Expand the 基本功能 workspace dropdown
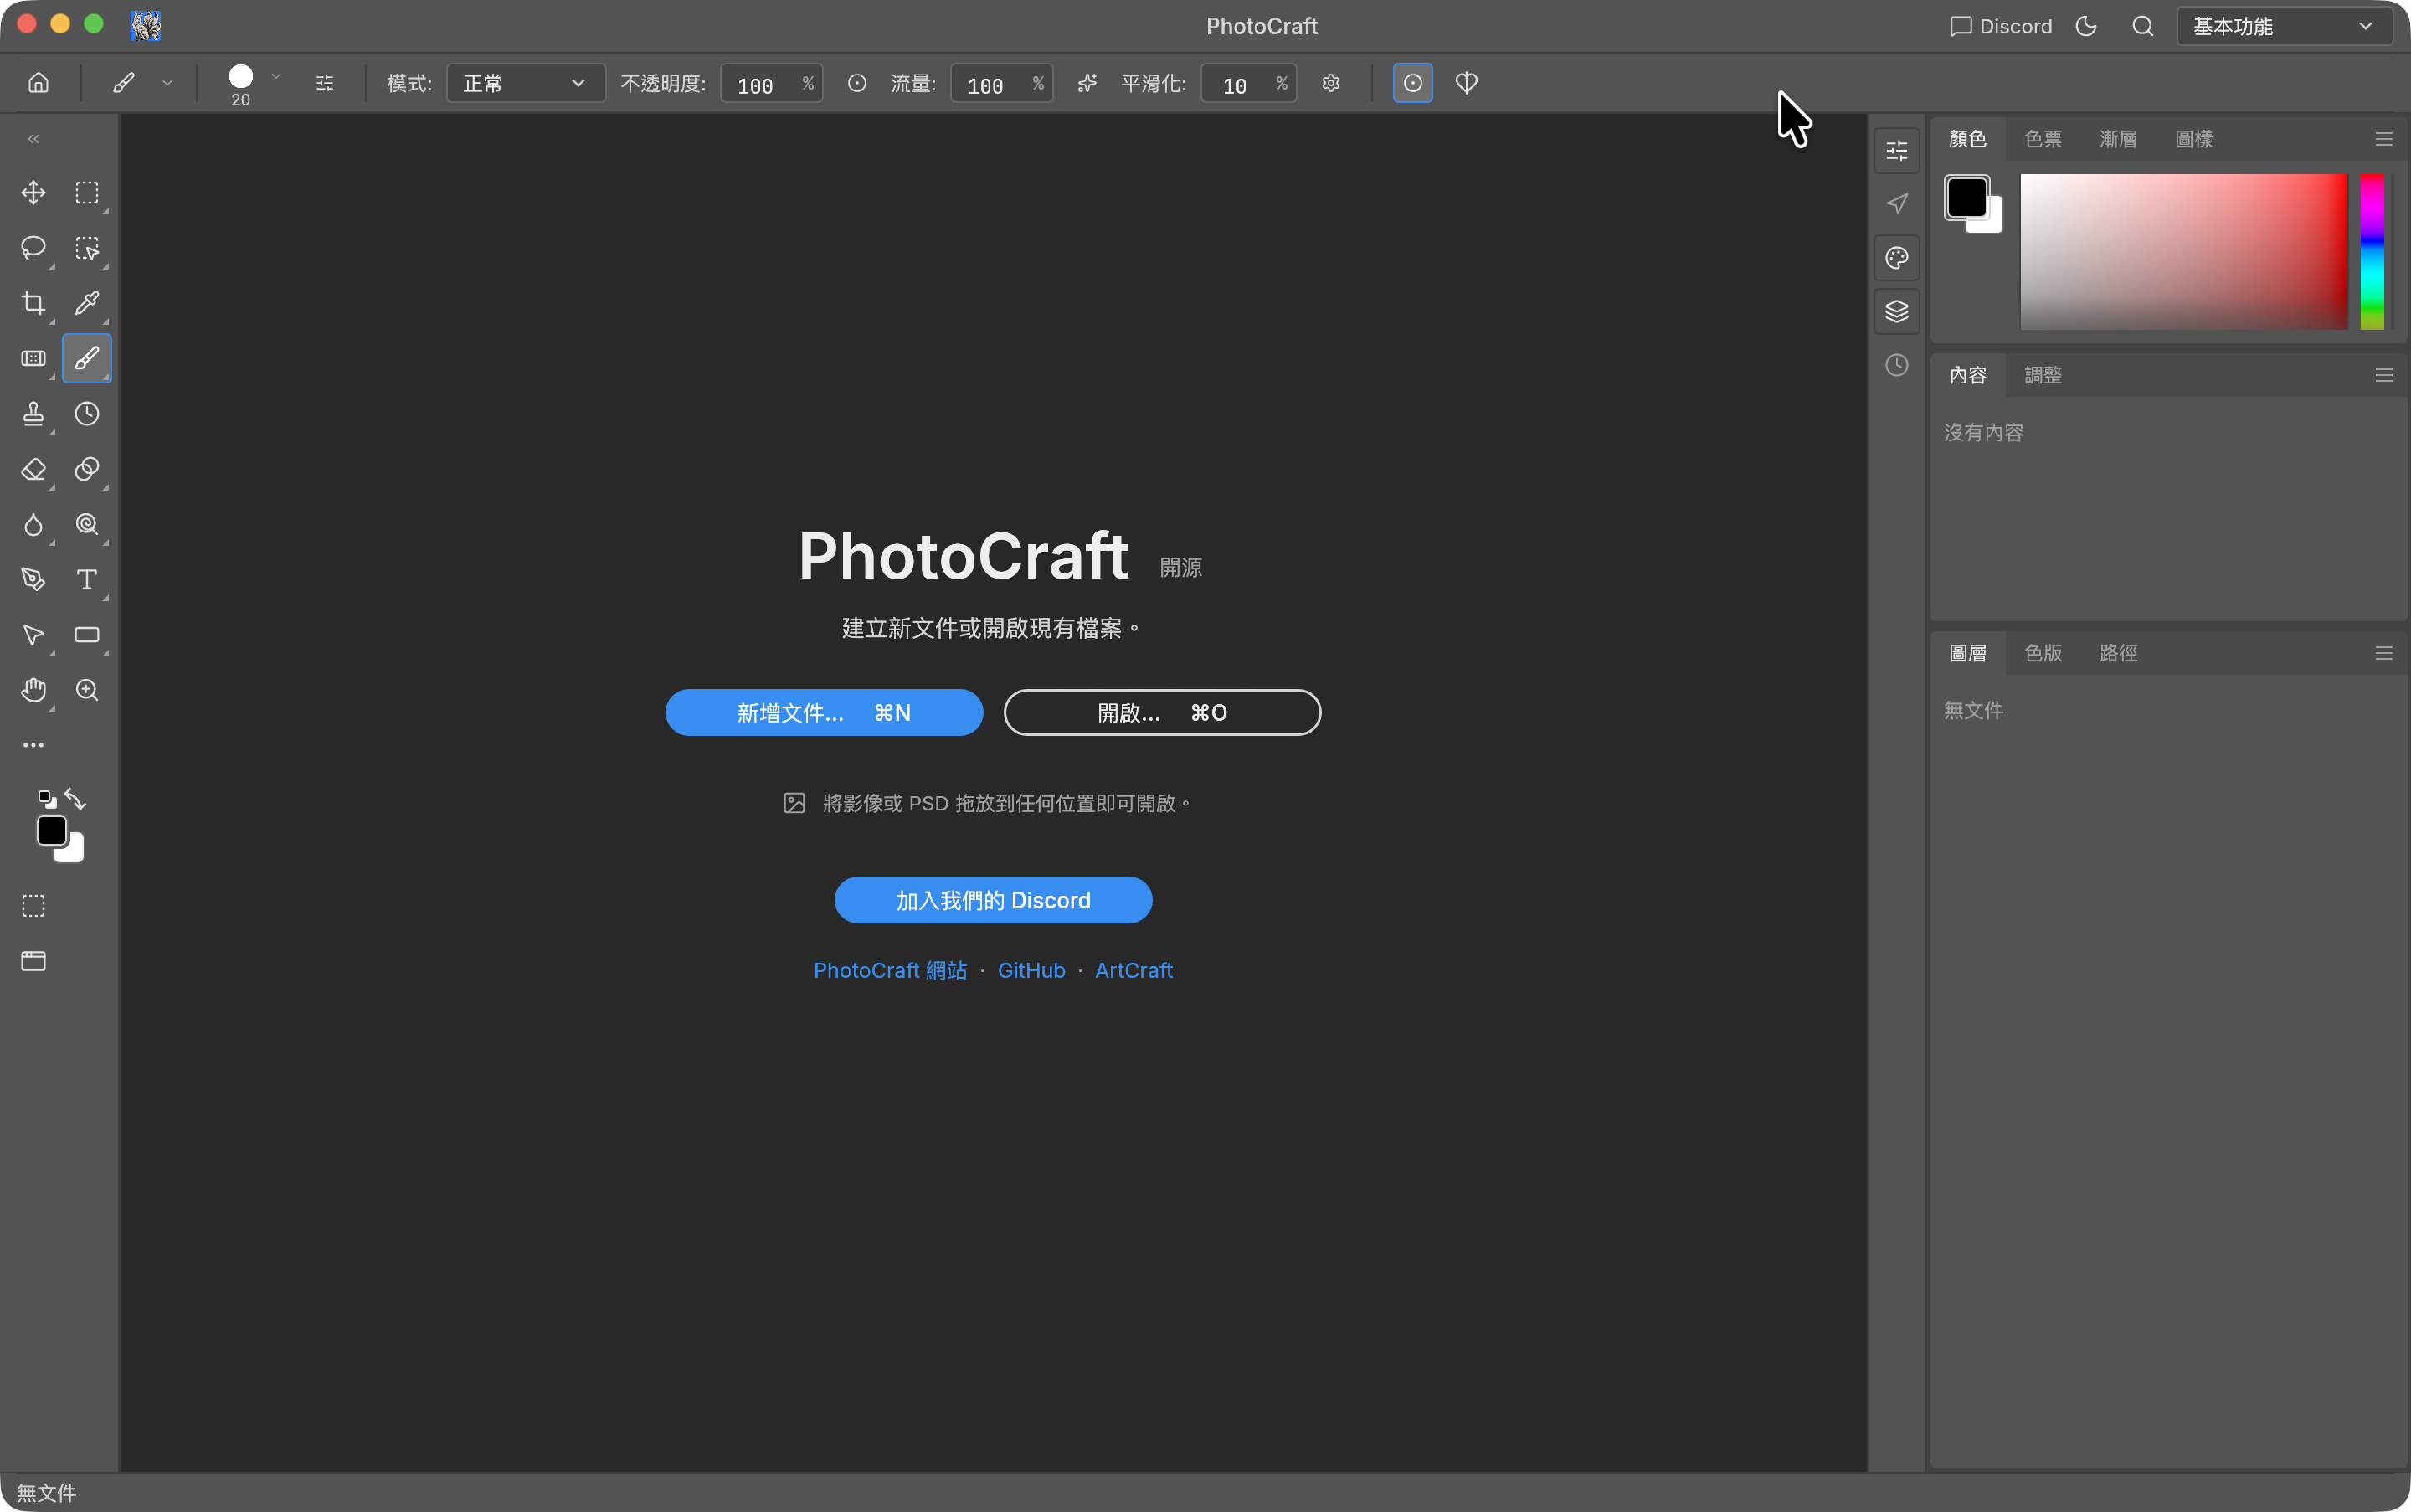The image size is (2411, 1512). (x=2283, y=26)
